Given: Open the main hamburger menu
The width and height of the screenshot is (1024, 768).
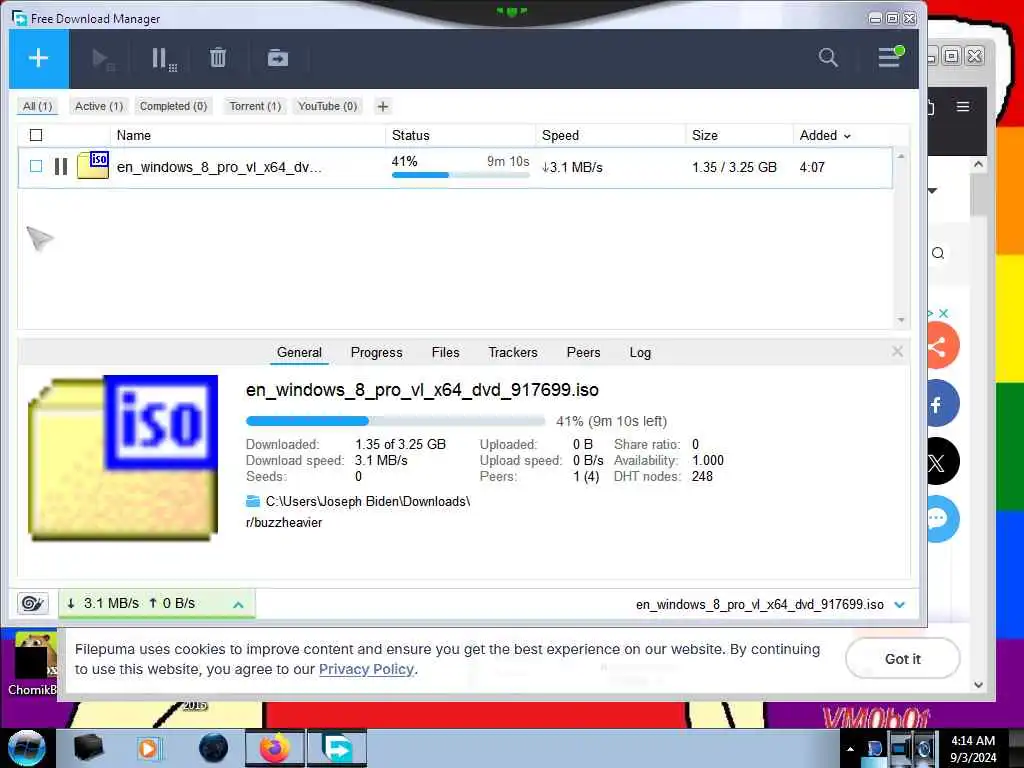Looking at the screenshot, I should click(889, 57).
